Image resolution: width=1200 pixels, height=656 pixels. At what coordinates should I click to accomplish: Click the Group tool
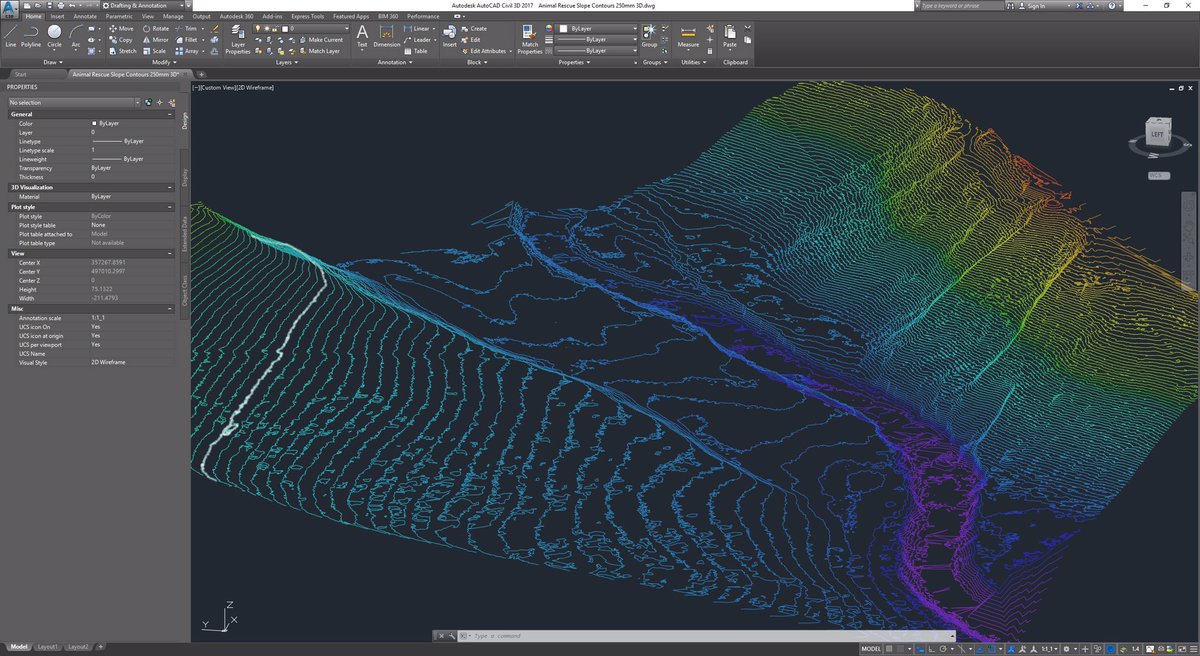pyautogui.click(x=650, y=36)
